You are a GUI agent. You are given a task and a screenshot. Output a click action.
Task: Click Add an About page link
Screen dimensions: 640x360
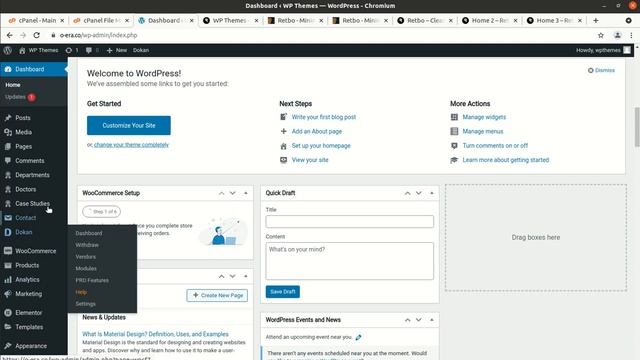(x=317, y=131)
